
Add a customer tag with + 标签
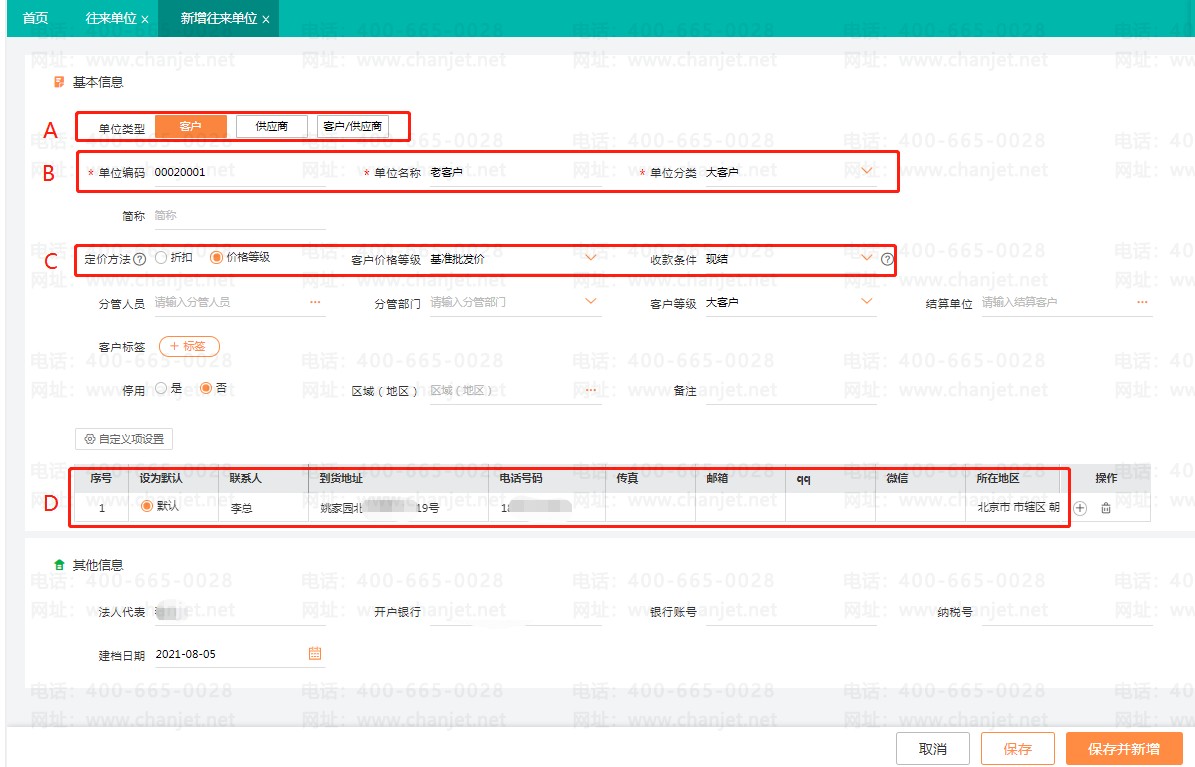click(189, 346)
